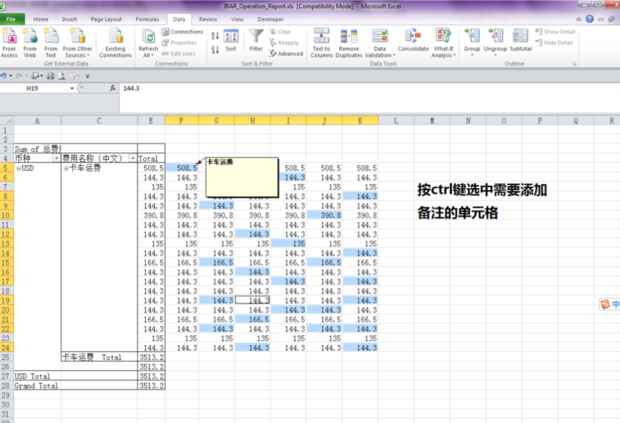Click the Show Detail button
This screenshot has width=620, height=423.
(558, 32)
